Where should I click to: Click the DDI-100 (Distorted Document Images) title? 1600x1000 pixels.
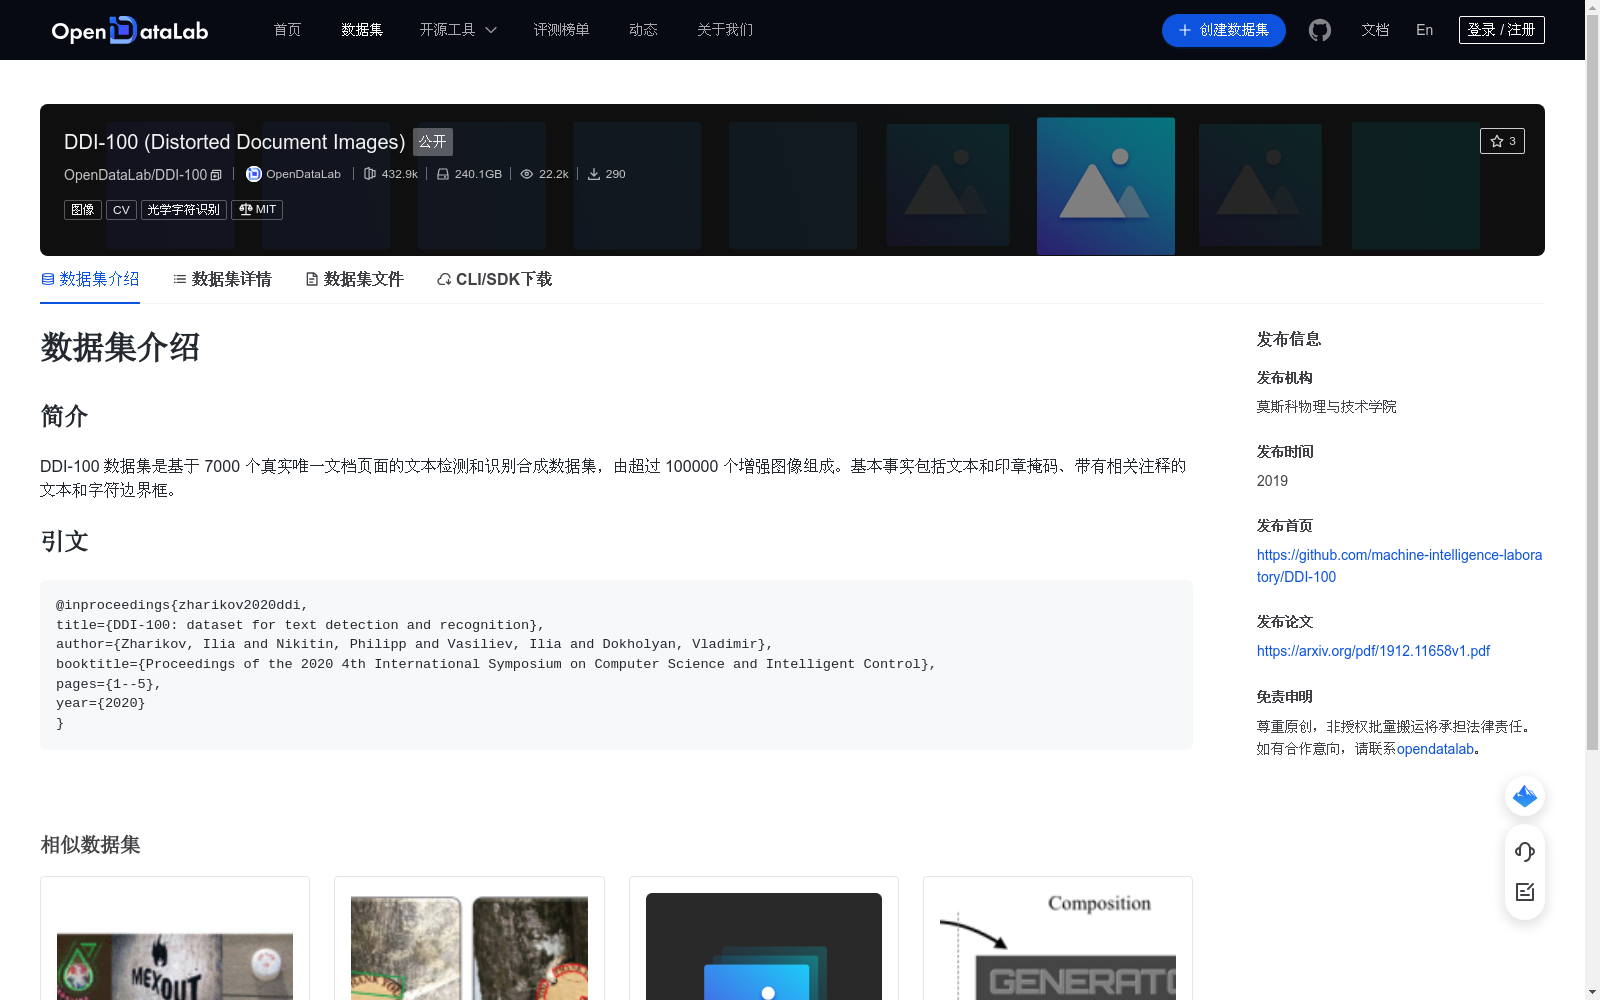click(x=234, y=142)
